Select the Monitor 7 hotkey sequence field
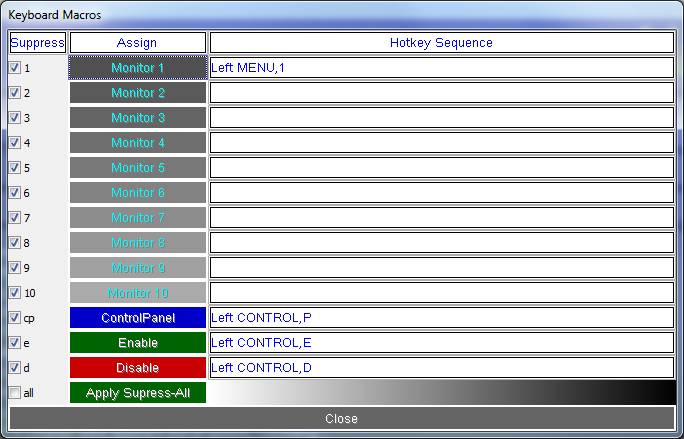Image resolution: width=684 pixels, height=439 pixels. pos(442,217)
